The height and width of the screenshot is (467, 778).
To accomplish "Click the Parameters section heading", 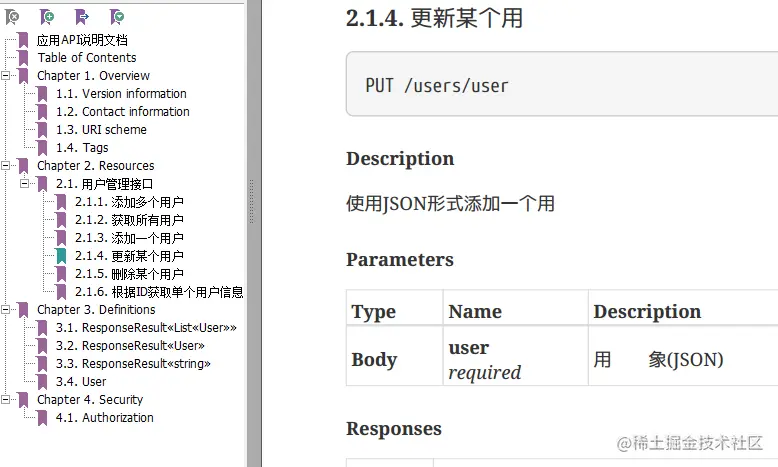I will (x=400, y=260).
